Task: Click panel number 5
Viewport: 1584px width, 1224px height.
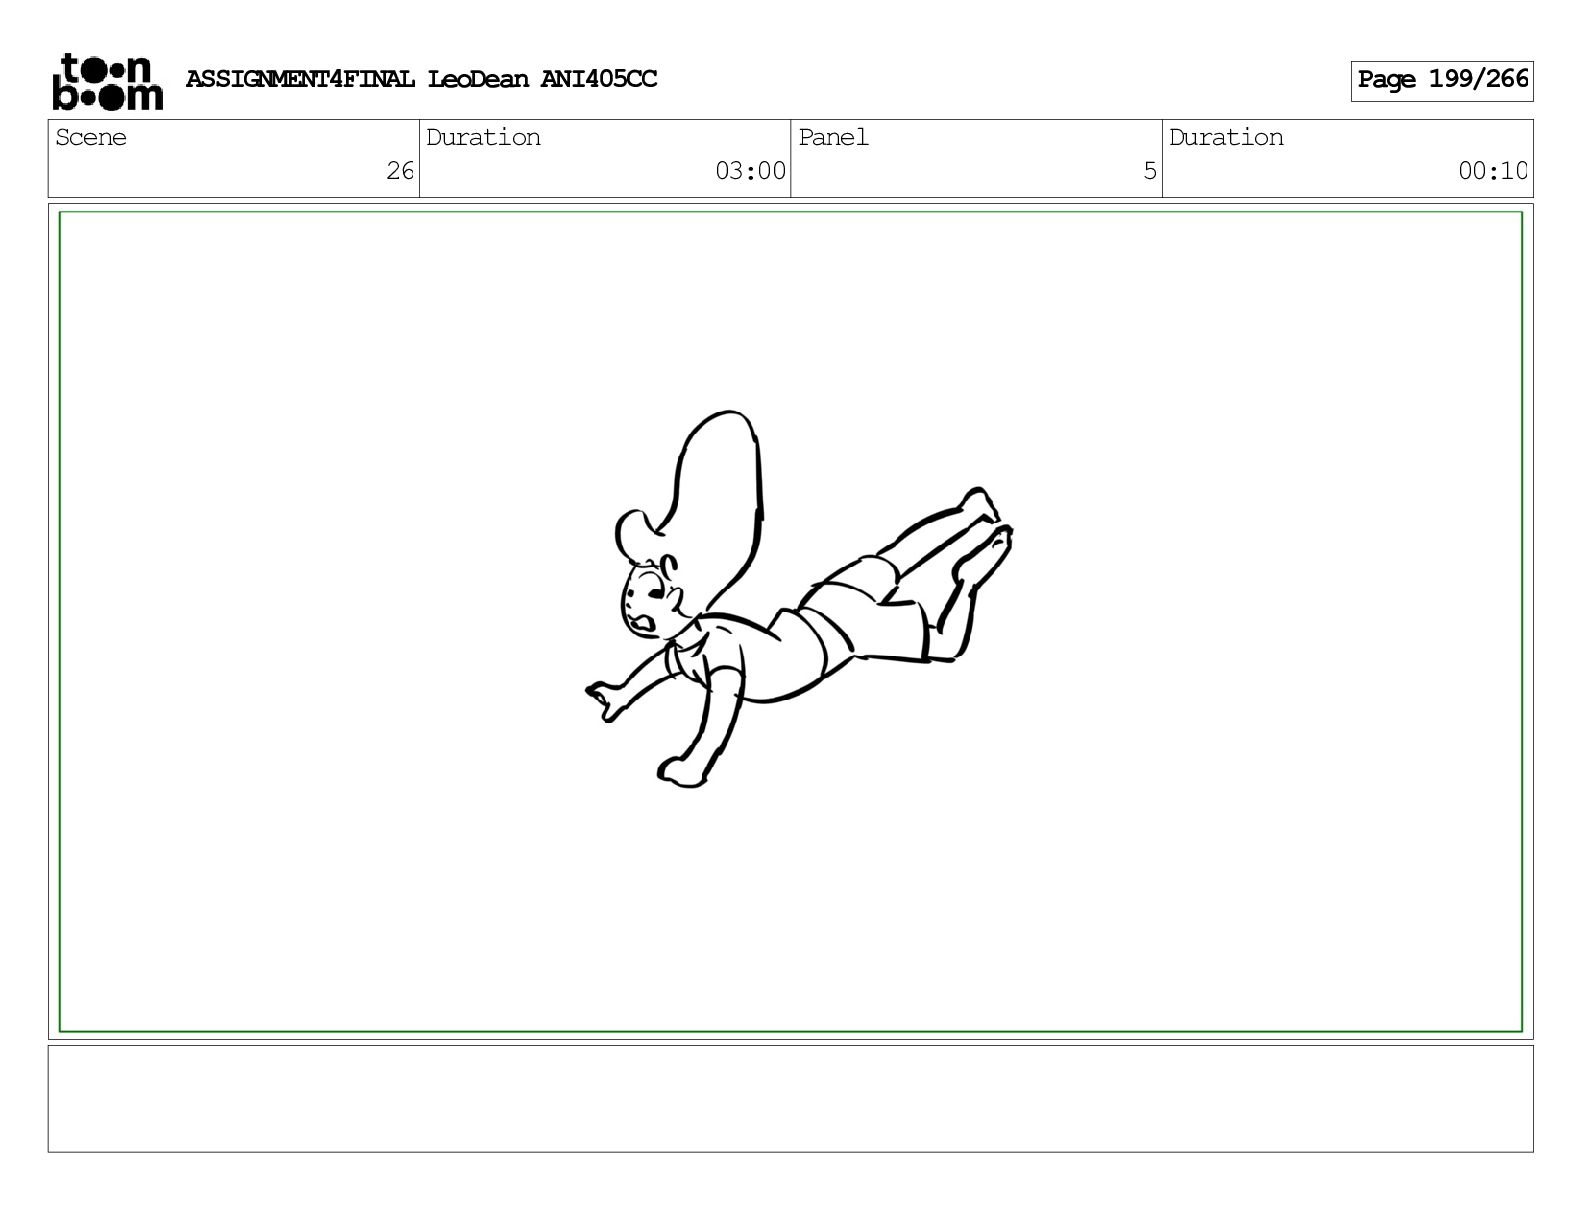Action: 1150,171
